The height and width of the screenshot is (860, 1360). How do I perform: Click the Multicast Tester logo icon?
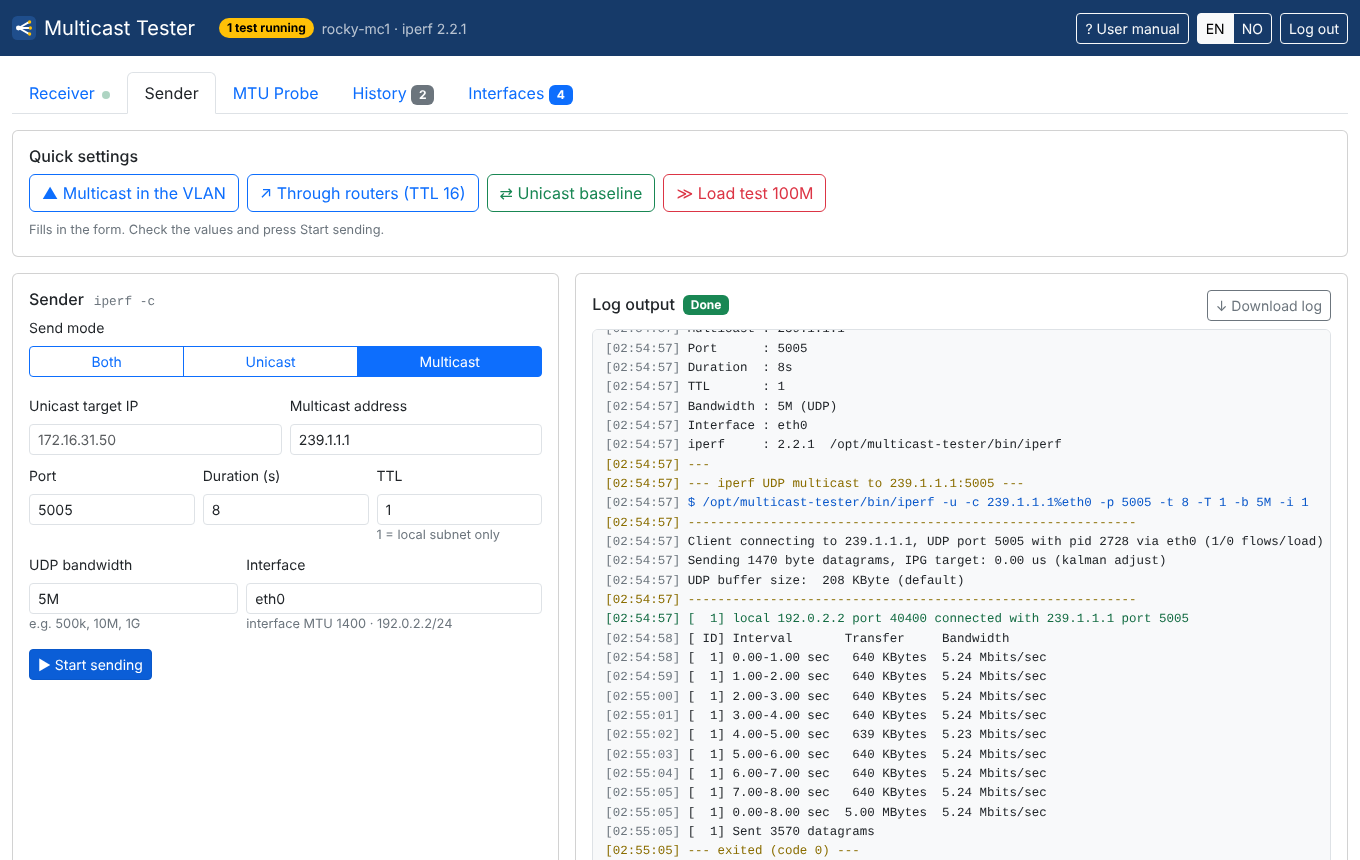pyautogui.click(x=24, y=28)
